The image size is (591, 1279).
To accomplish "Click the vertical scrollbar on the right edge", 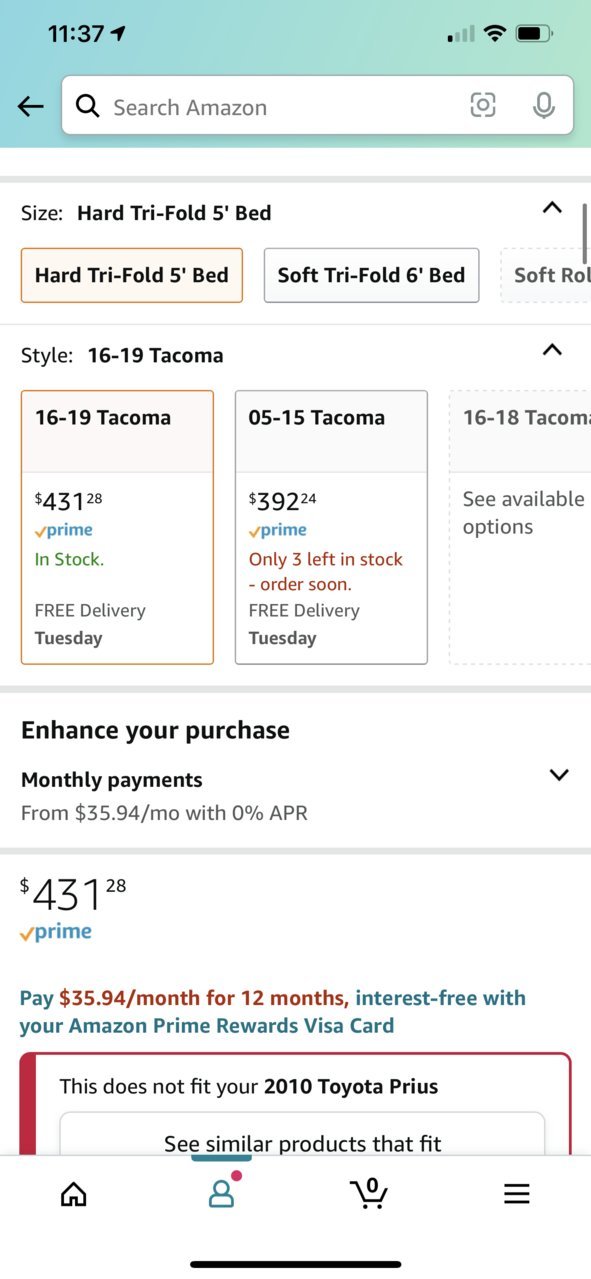I will [585, 232].
